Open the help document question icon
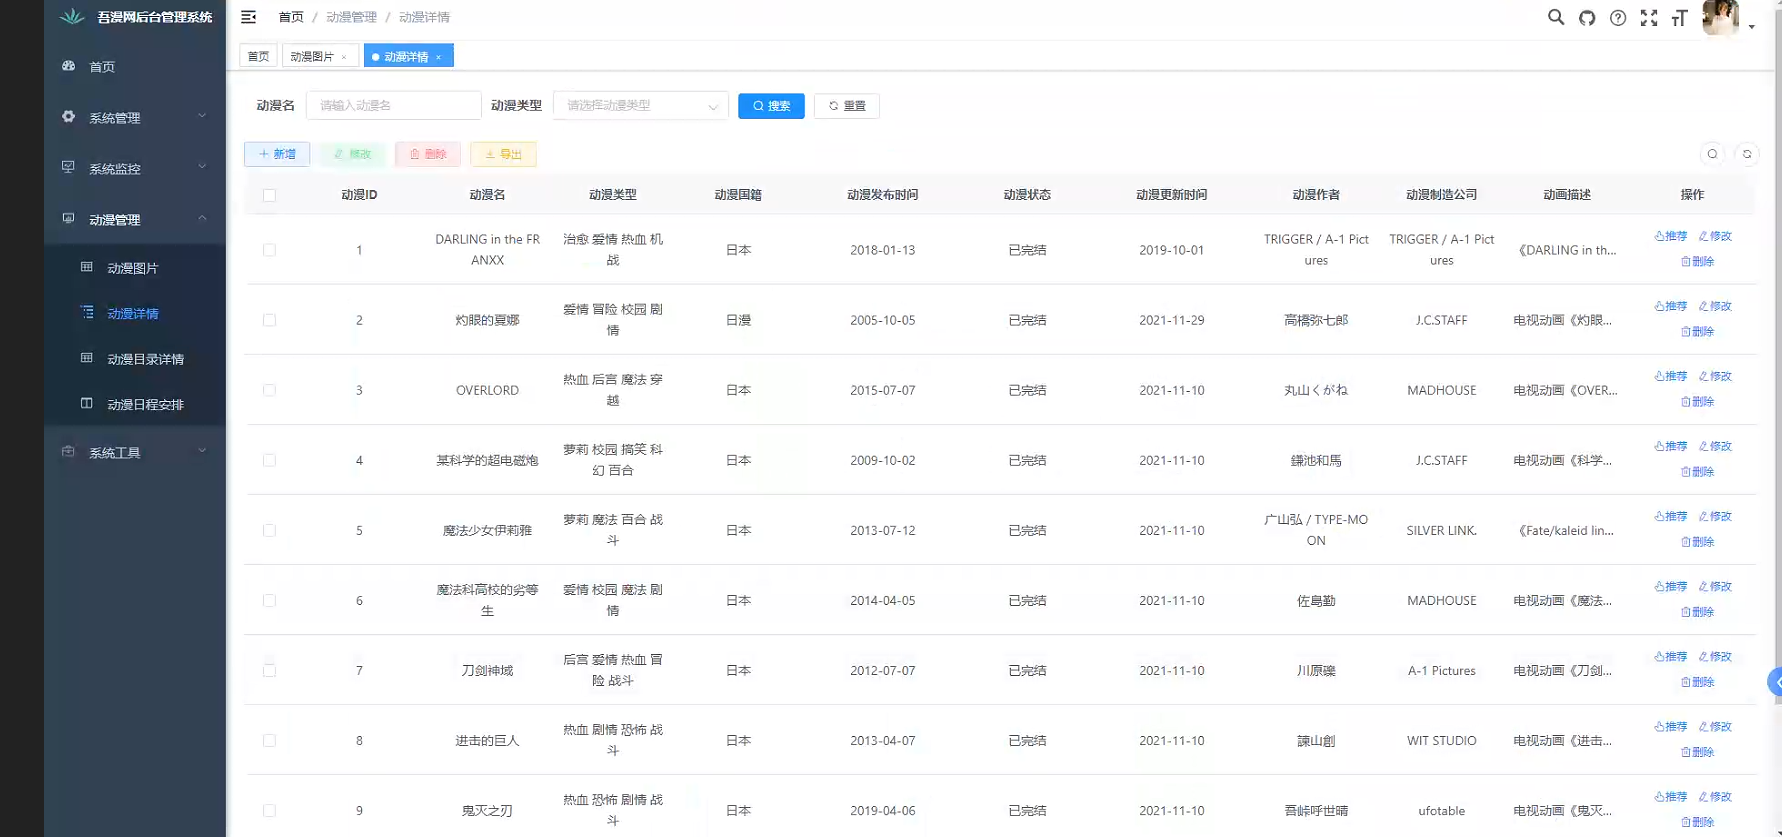The height and width of the screenshot is (837, 1782). point(1618,17)
